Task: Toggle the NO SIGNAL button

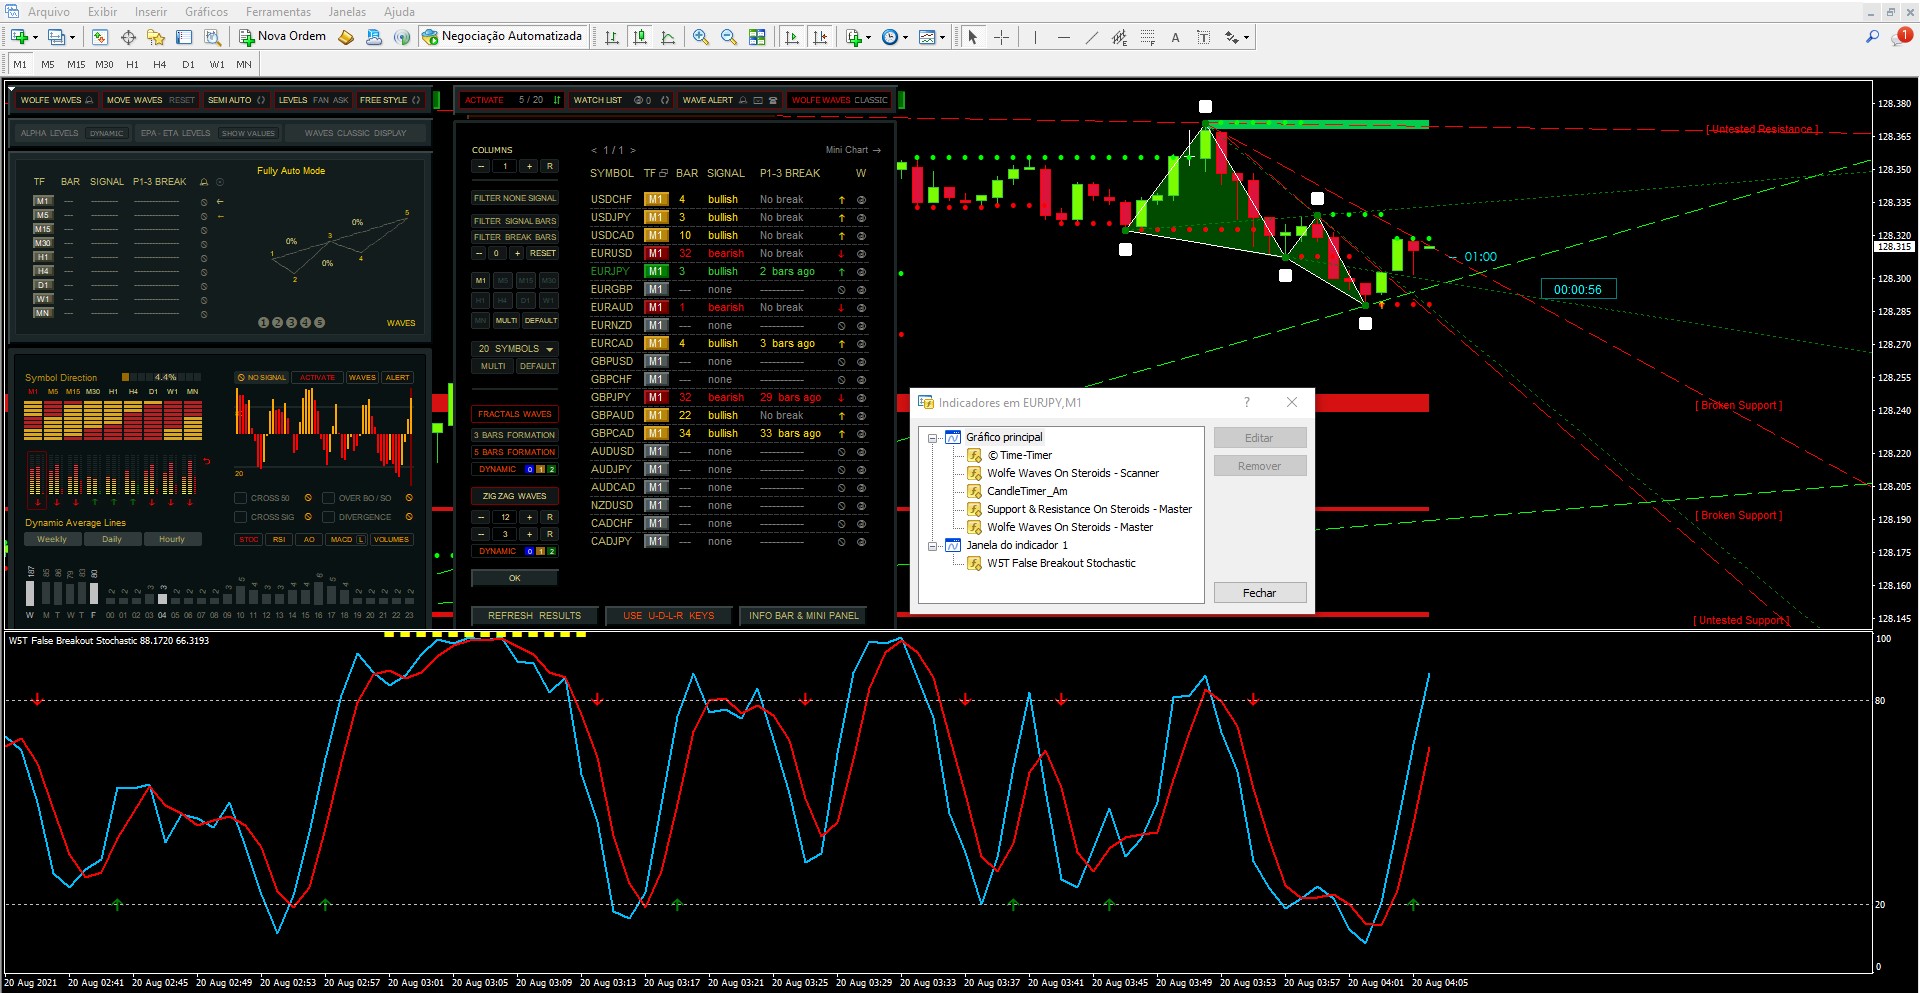Action: (x=262, y=377)
